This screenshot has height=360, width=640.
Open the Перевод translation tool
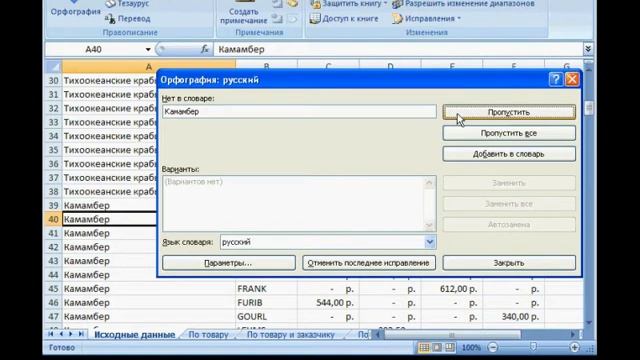[127, 19]
